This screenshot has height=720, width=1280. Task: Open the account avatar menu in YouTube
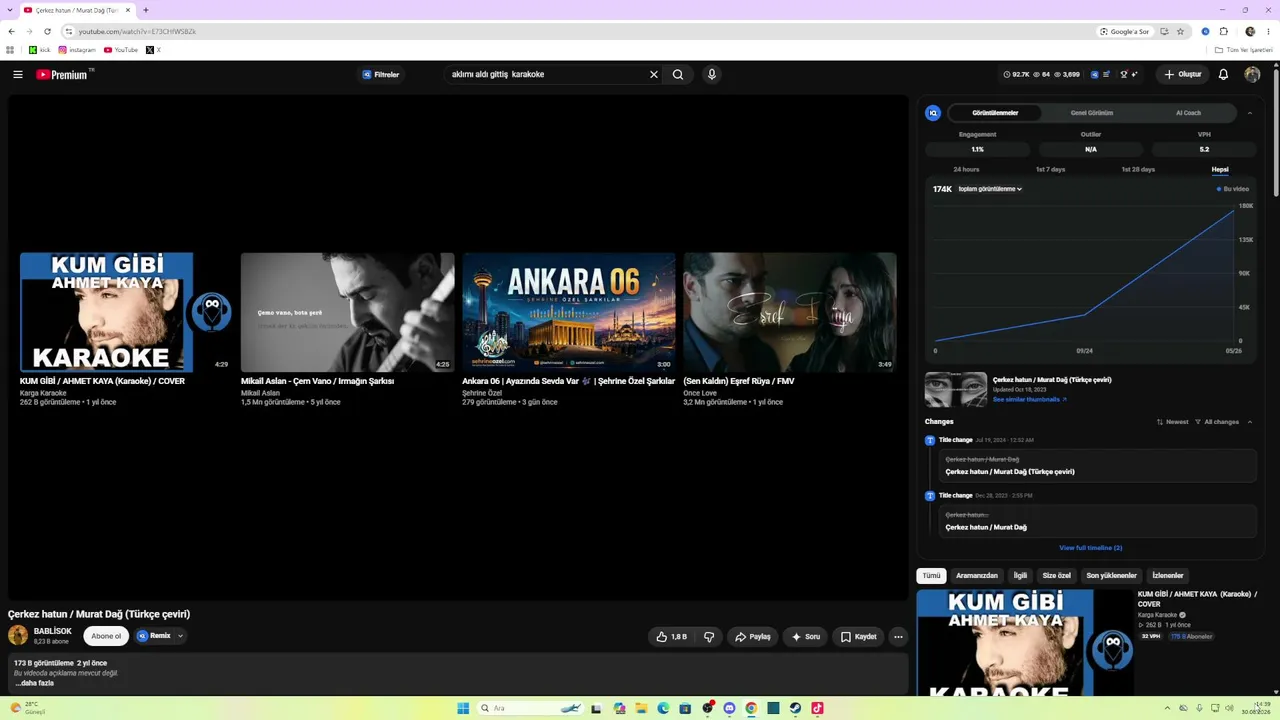pos(1252,75)
